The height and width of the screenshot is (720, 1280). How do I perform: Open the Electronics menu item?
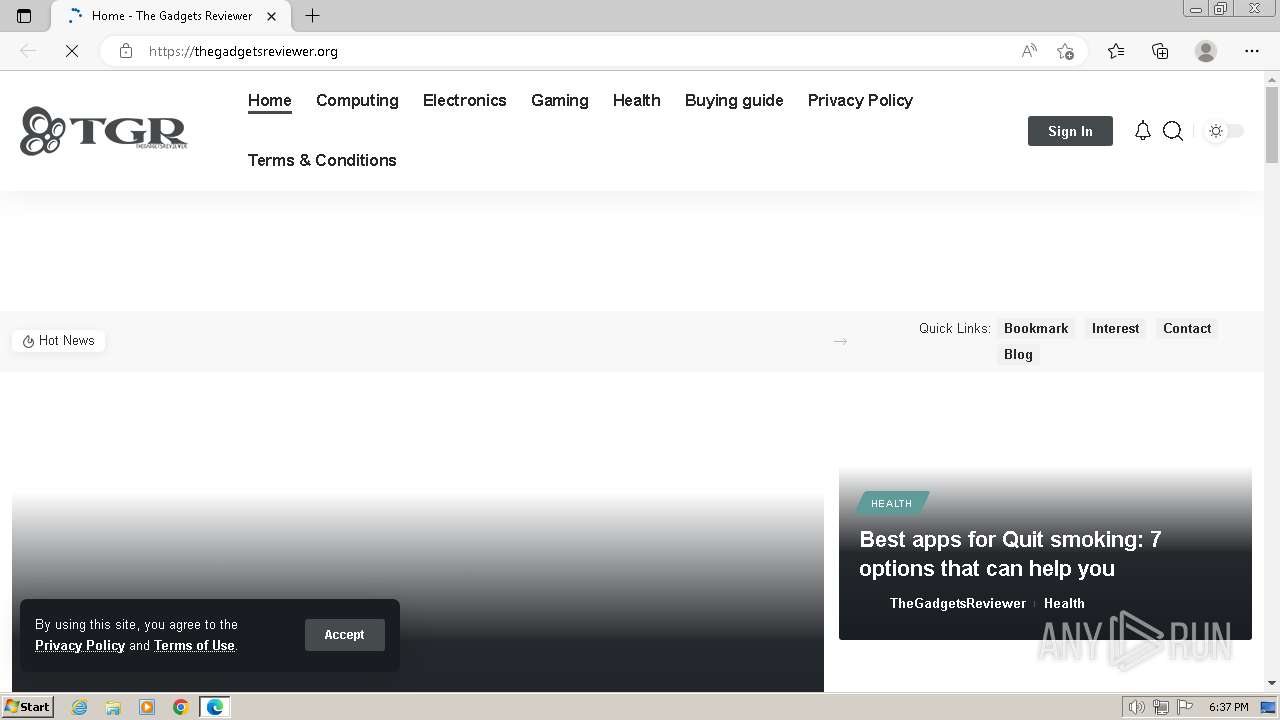tap(465, 100)
